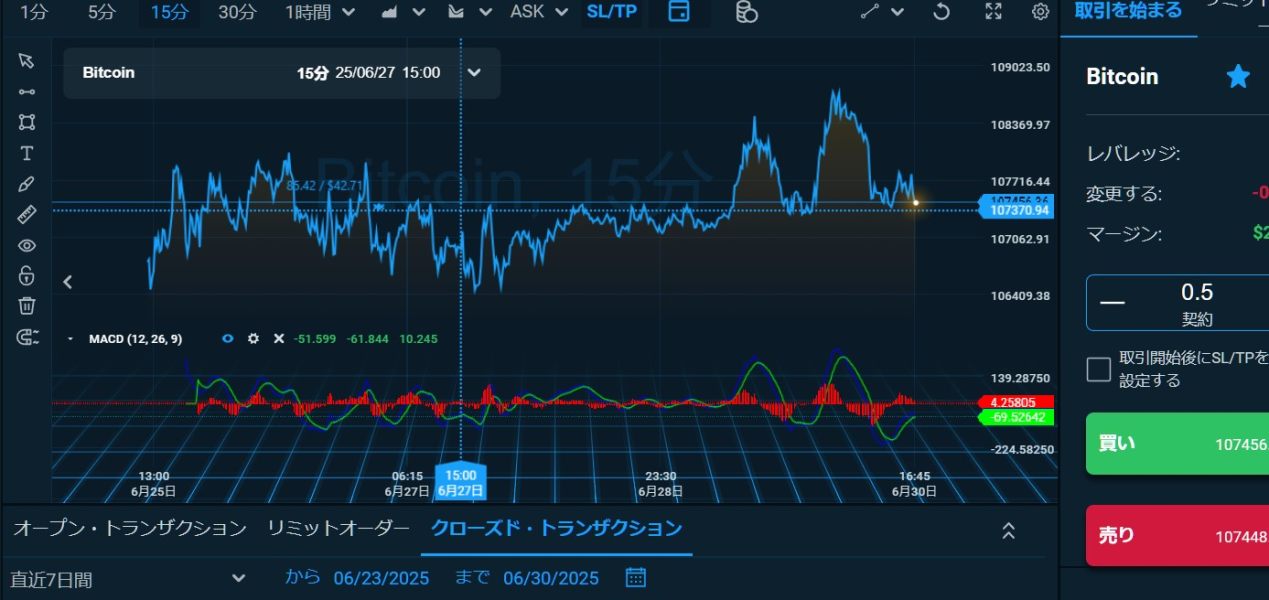Open chart type dropdown arrow
Image resolution: width=1269 pixels, height=600 pixels.
(419, 12)
